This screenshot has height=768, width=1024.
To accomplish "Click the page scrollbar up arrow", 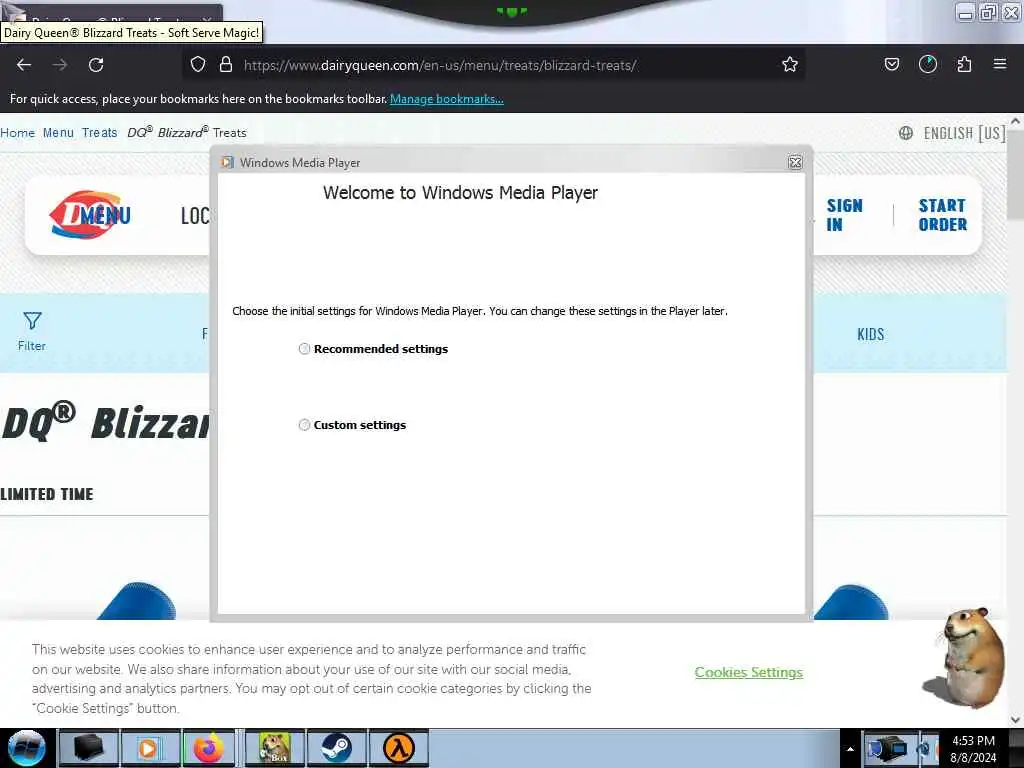I will coord(1015,121).
